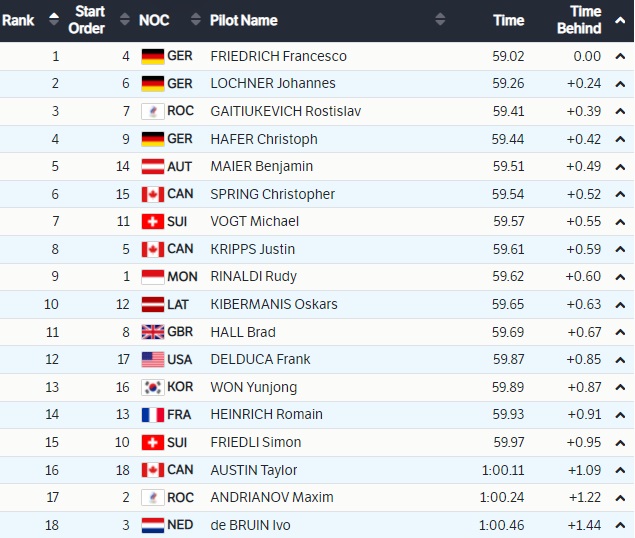Open pilot KRIPPS Justin
The width and height of the screenshot is (635, 538).
tap(252, 249)
